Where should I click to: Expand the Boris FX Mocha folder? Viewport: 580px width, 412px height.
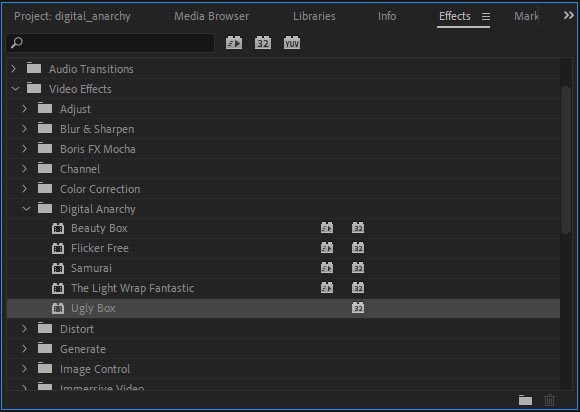[24, 149]
